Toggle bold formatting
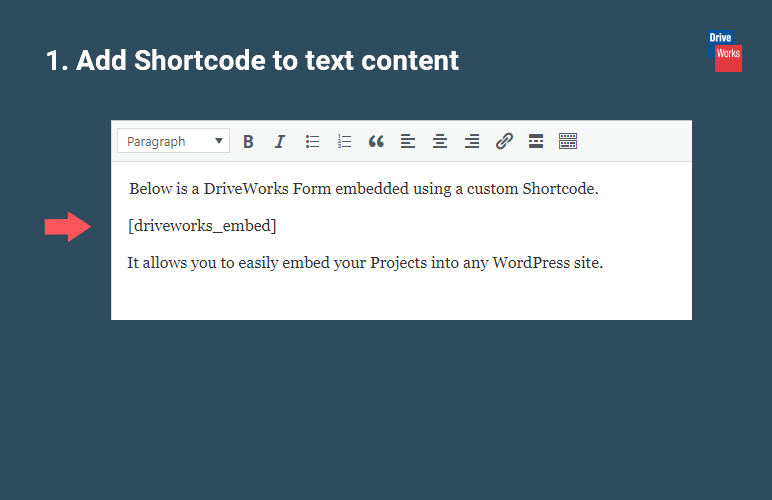Screen dimensions: 772x500 [x=248, y=142]
